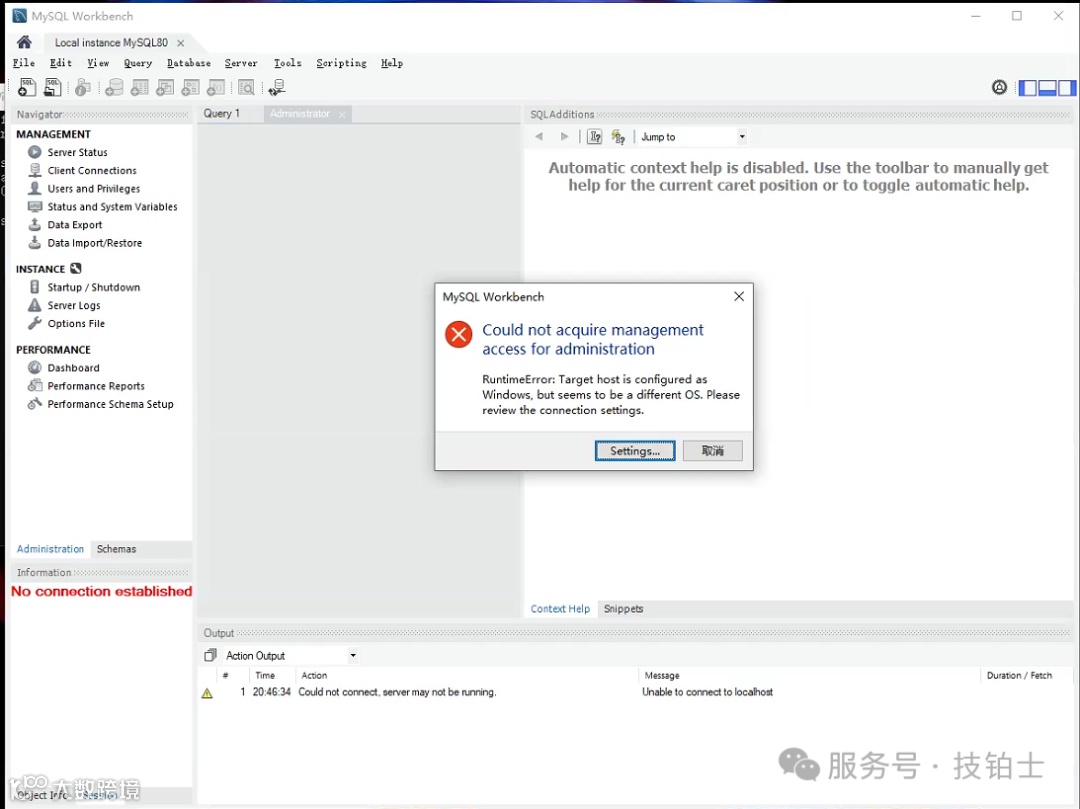The width and height of the screenshot is (1080, 809).
Task: Open the Query menu
Action: coord(138,63)
